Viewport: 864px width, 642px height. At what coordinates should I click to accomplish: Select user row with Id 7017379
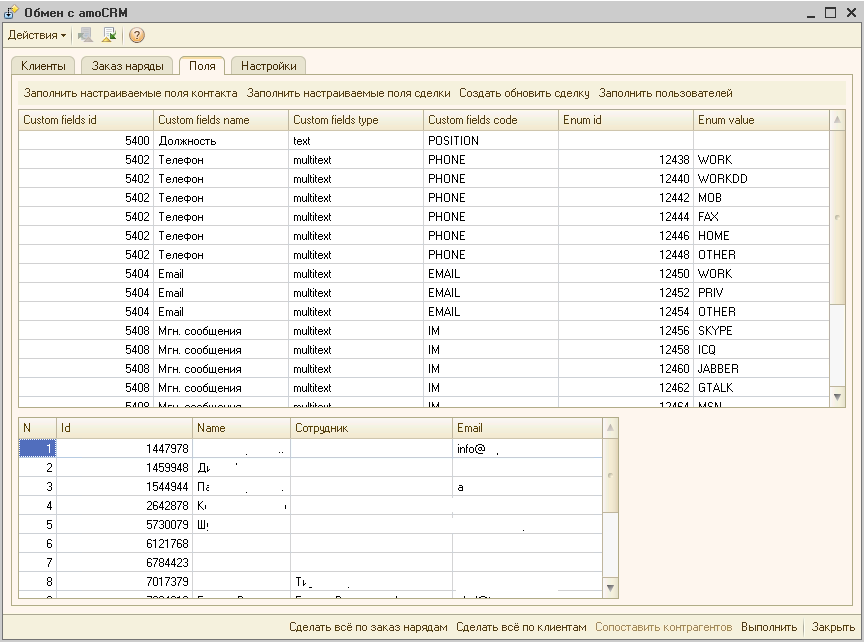(x=310, y=582)
